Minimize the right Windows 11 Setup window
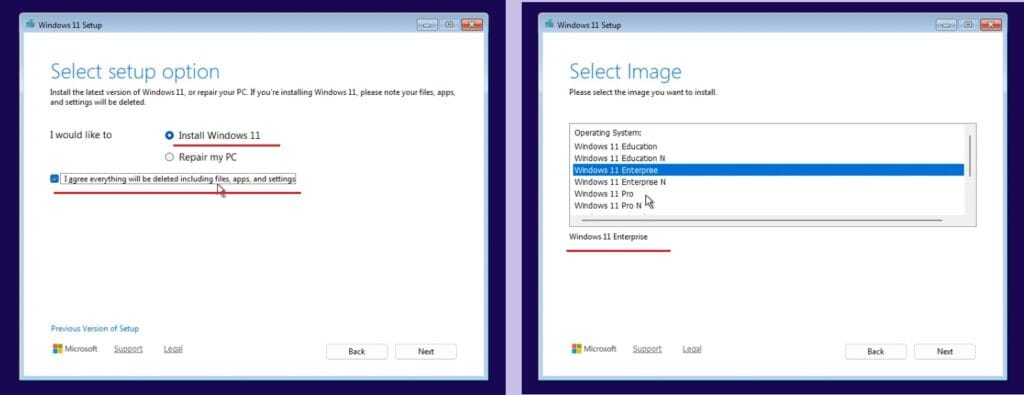This screenshot has height=395, width=1024. tap(946, 25)
